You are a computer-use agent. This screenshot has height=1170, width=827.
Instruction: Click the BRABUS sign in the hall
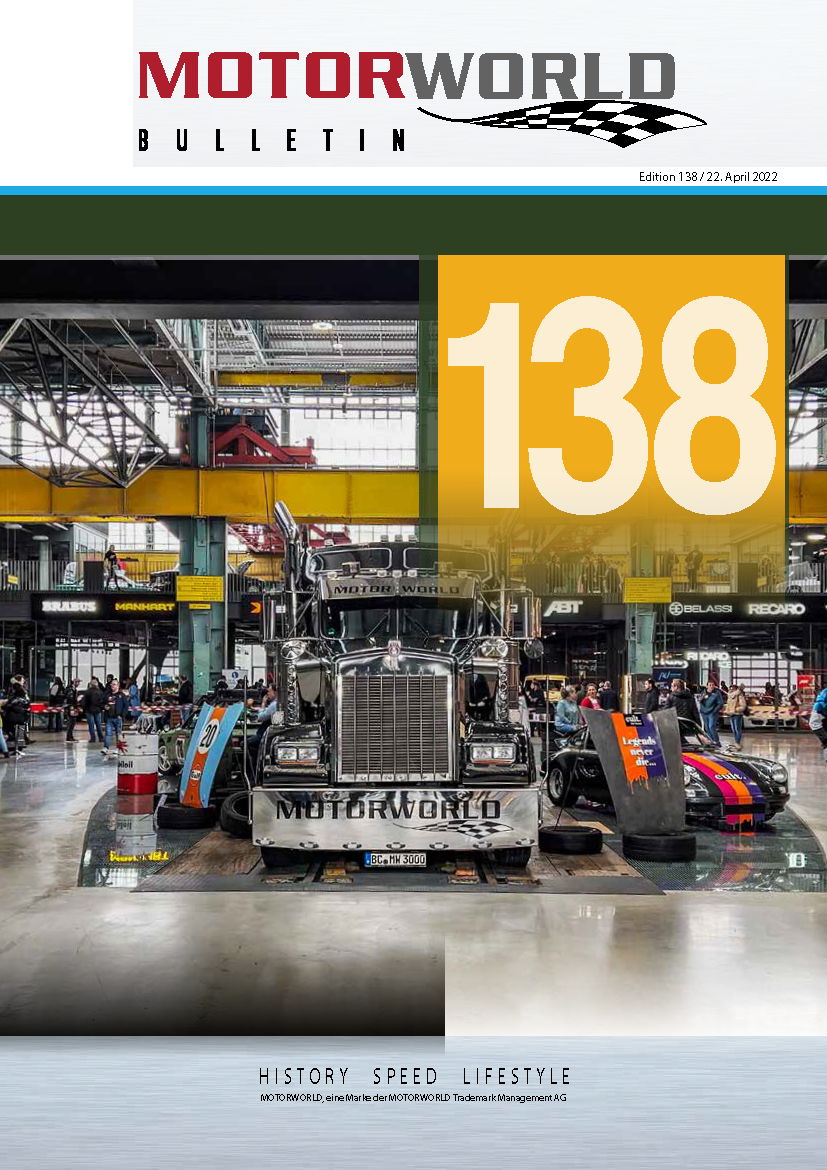(x=69, y=607)
